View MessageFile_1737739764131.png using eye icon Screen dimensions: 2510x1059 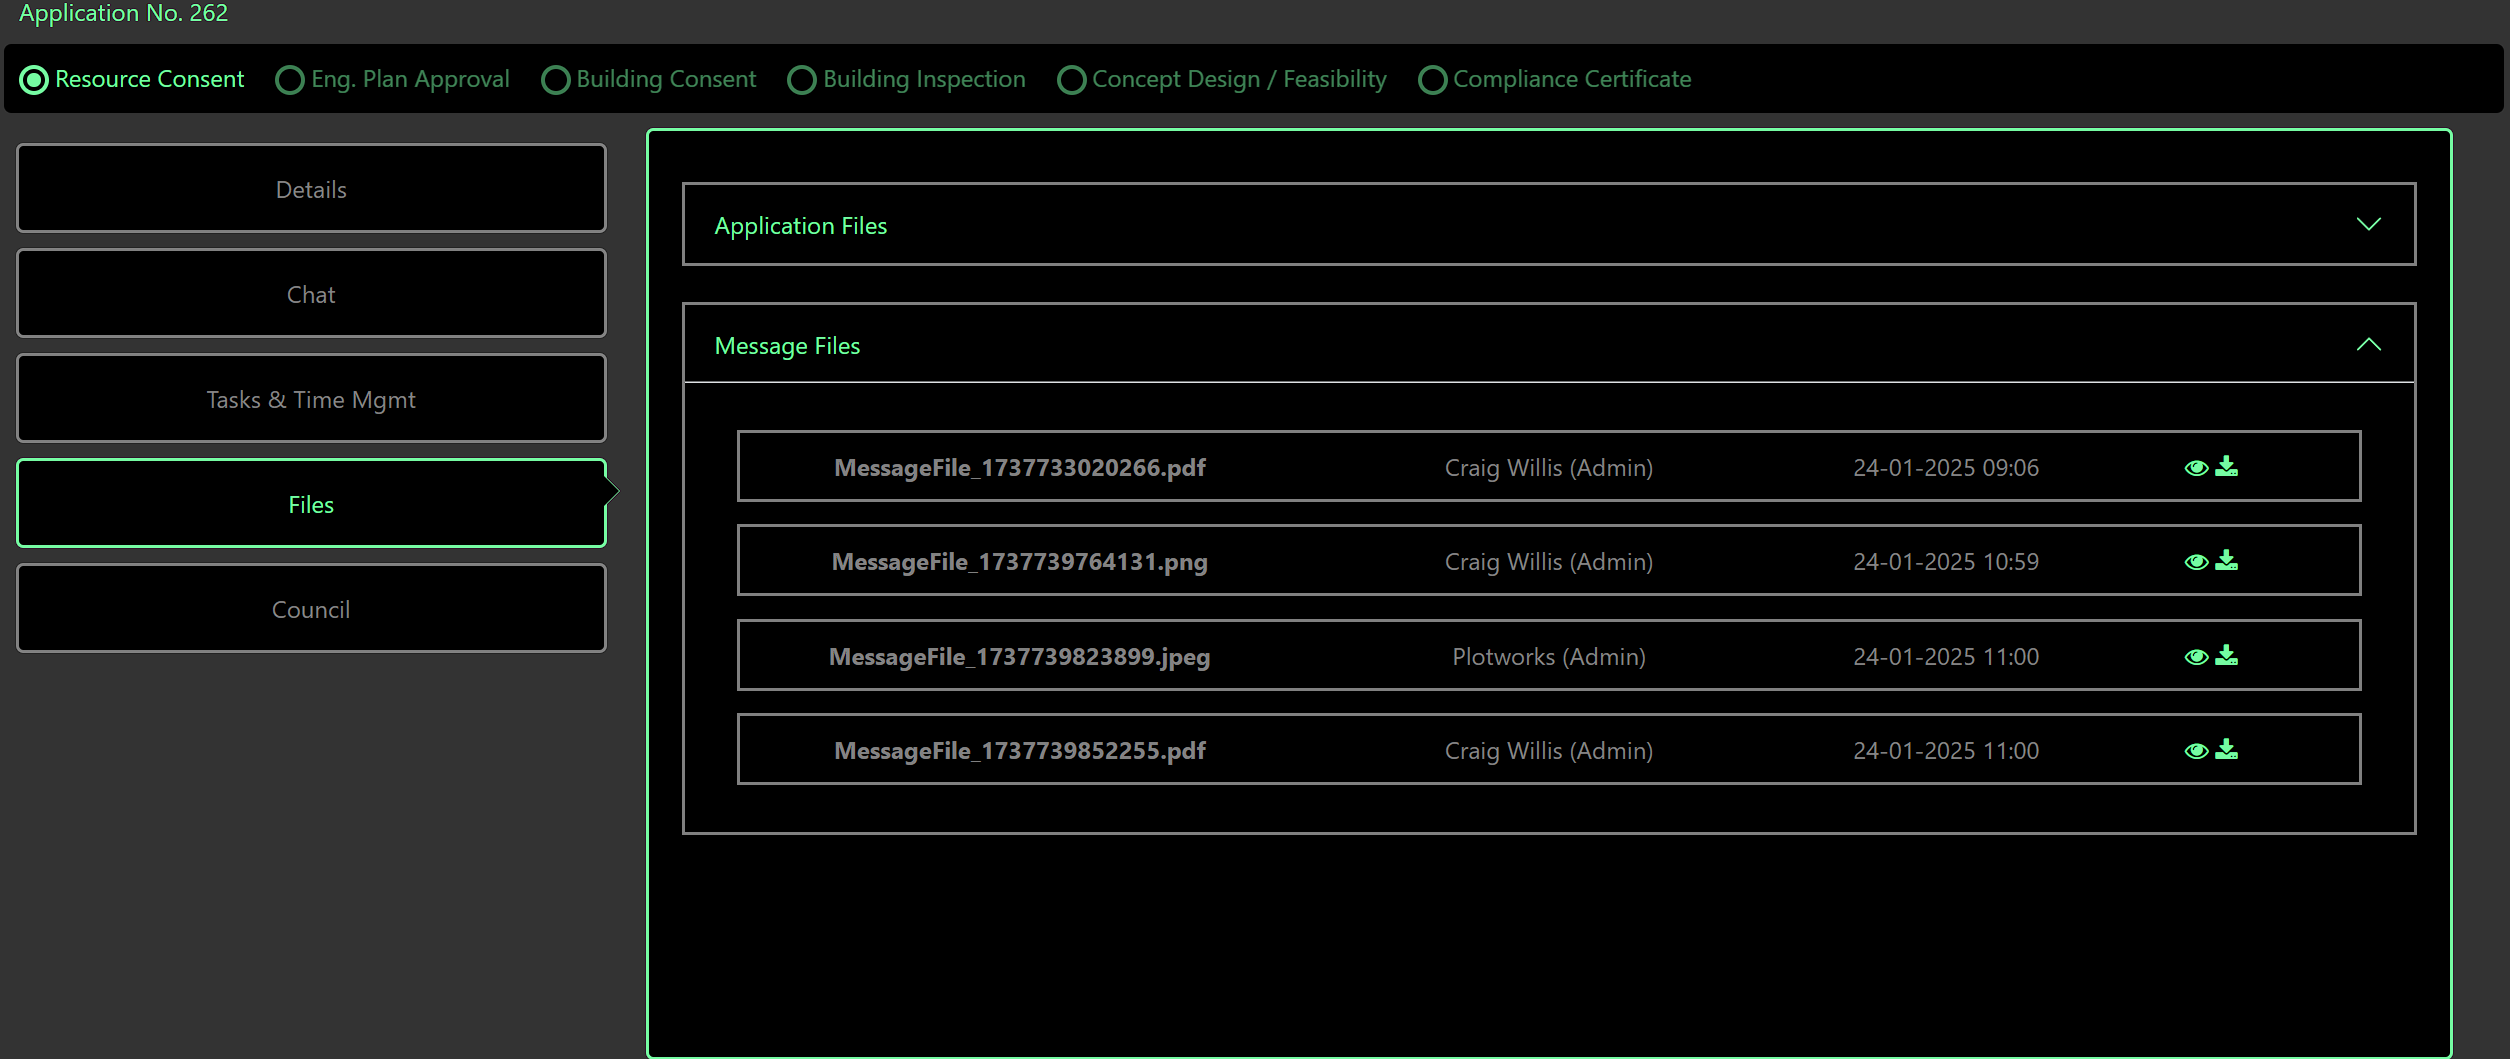tap(2195, 562)
